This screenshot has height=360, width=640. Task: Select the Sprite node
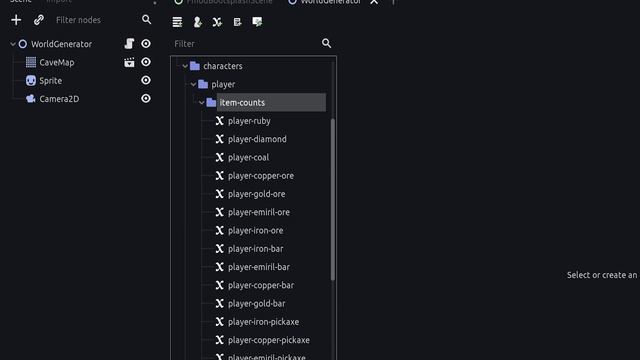pyautogui.click(x=51, y=81)
